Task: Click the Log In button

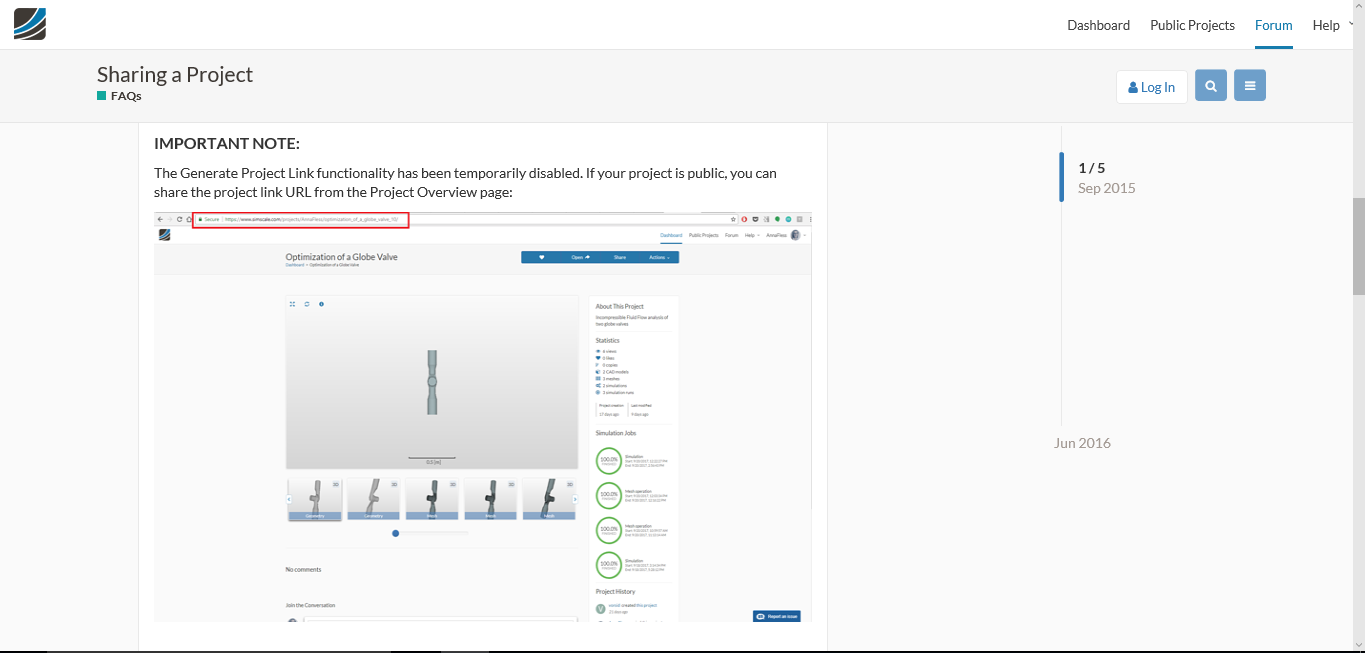Action: (1152, 87)
